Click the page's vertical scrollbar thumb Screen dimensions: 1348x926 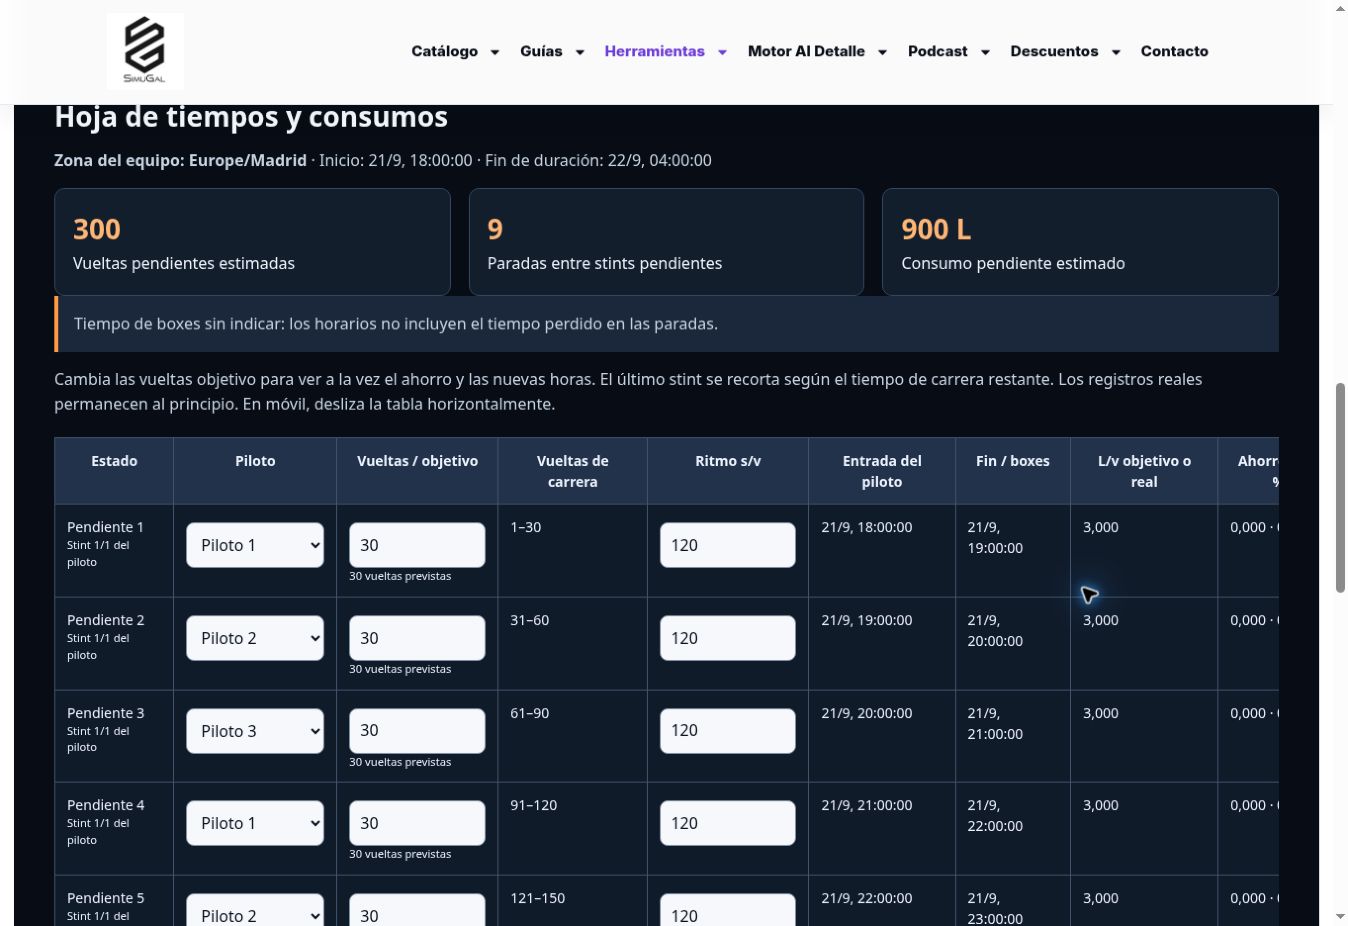(x=1340, y=488)
